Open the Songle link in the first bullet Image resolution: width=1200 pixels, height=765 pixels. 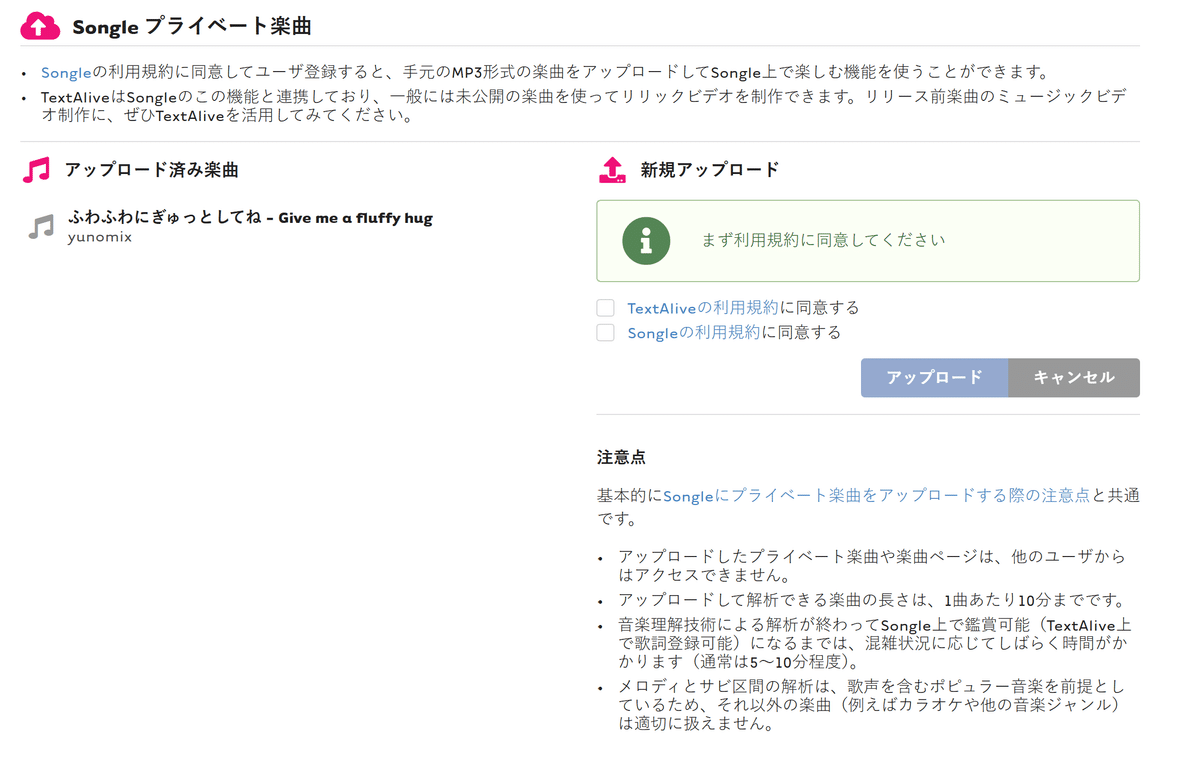(x=66, y=70)
